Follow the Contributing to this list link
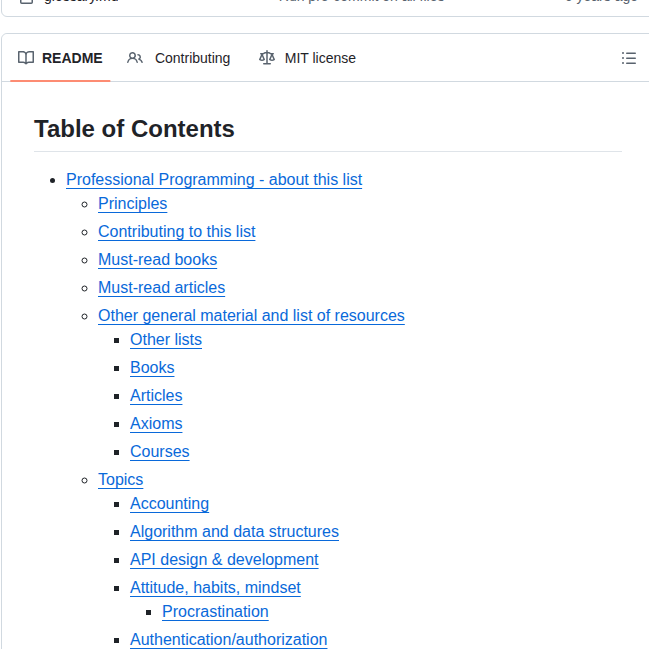The width and height of the screenshot is (649, 649). pyautogui.click(x=176, y=232)
